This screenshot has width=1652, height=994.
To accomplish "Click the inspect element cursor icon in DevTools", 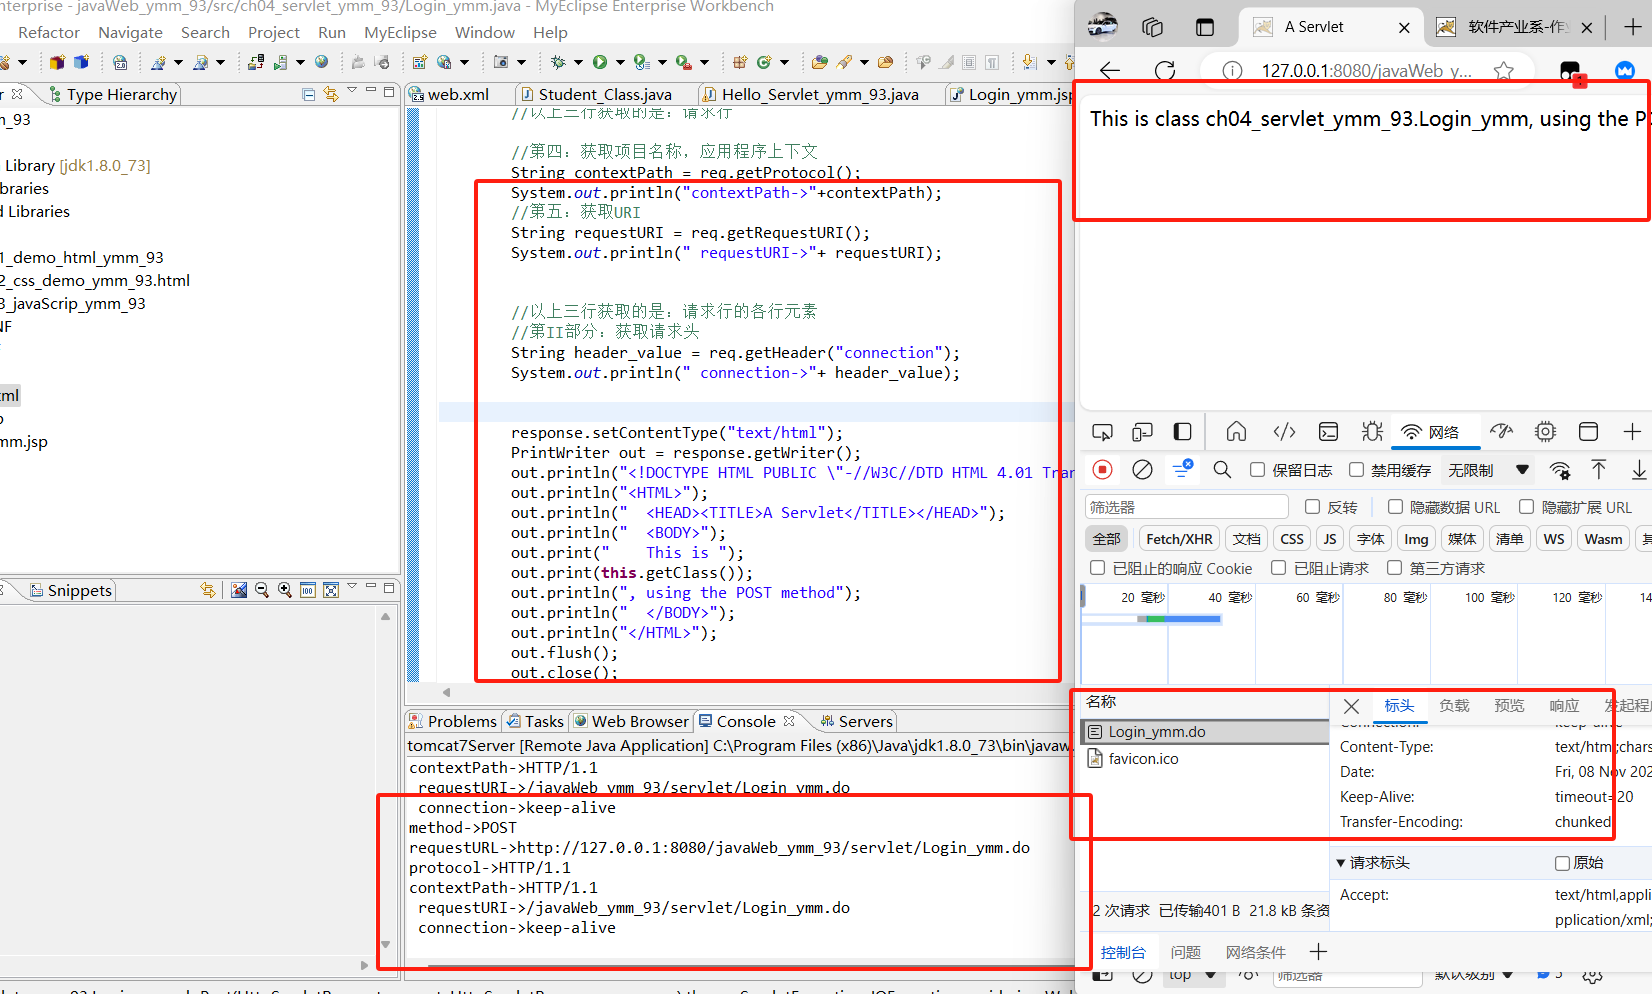I will click(x=1102, y=432).
